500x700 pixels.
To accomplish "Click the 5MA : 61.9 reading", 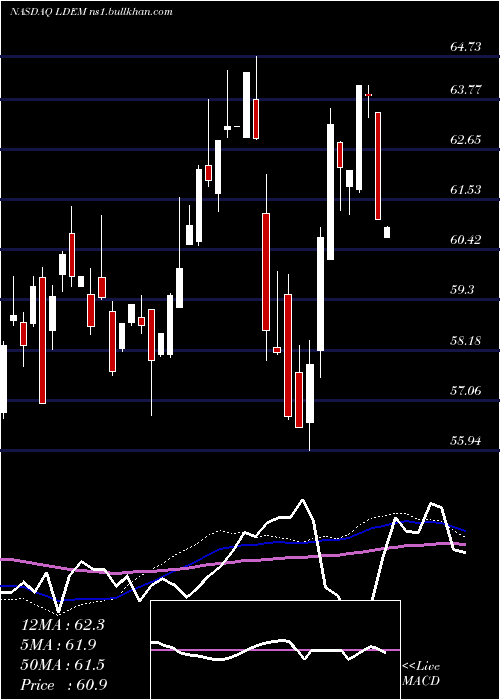I will tap(59, 645).
